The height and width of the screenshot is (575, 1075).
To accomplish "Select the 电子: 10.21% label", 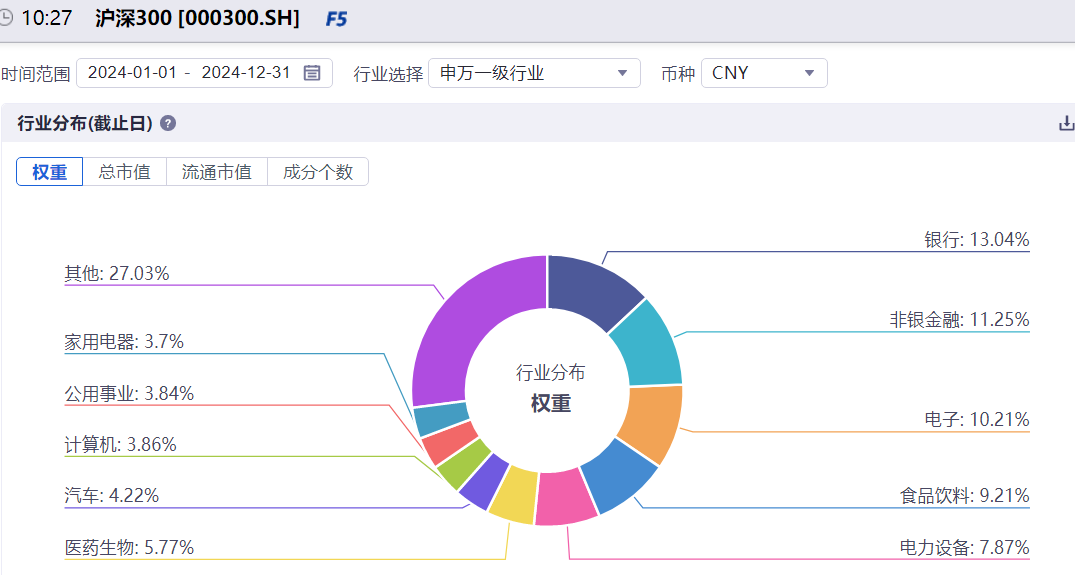I will pyautogui.click(x=976, y=419).
